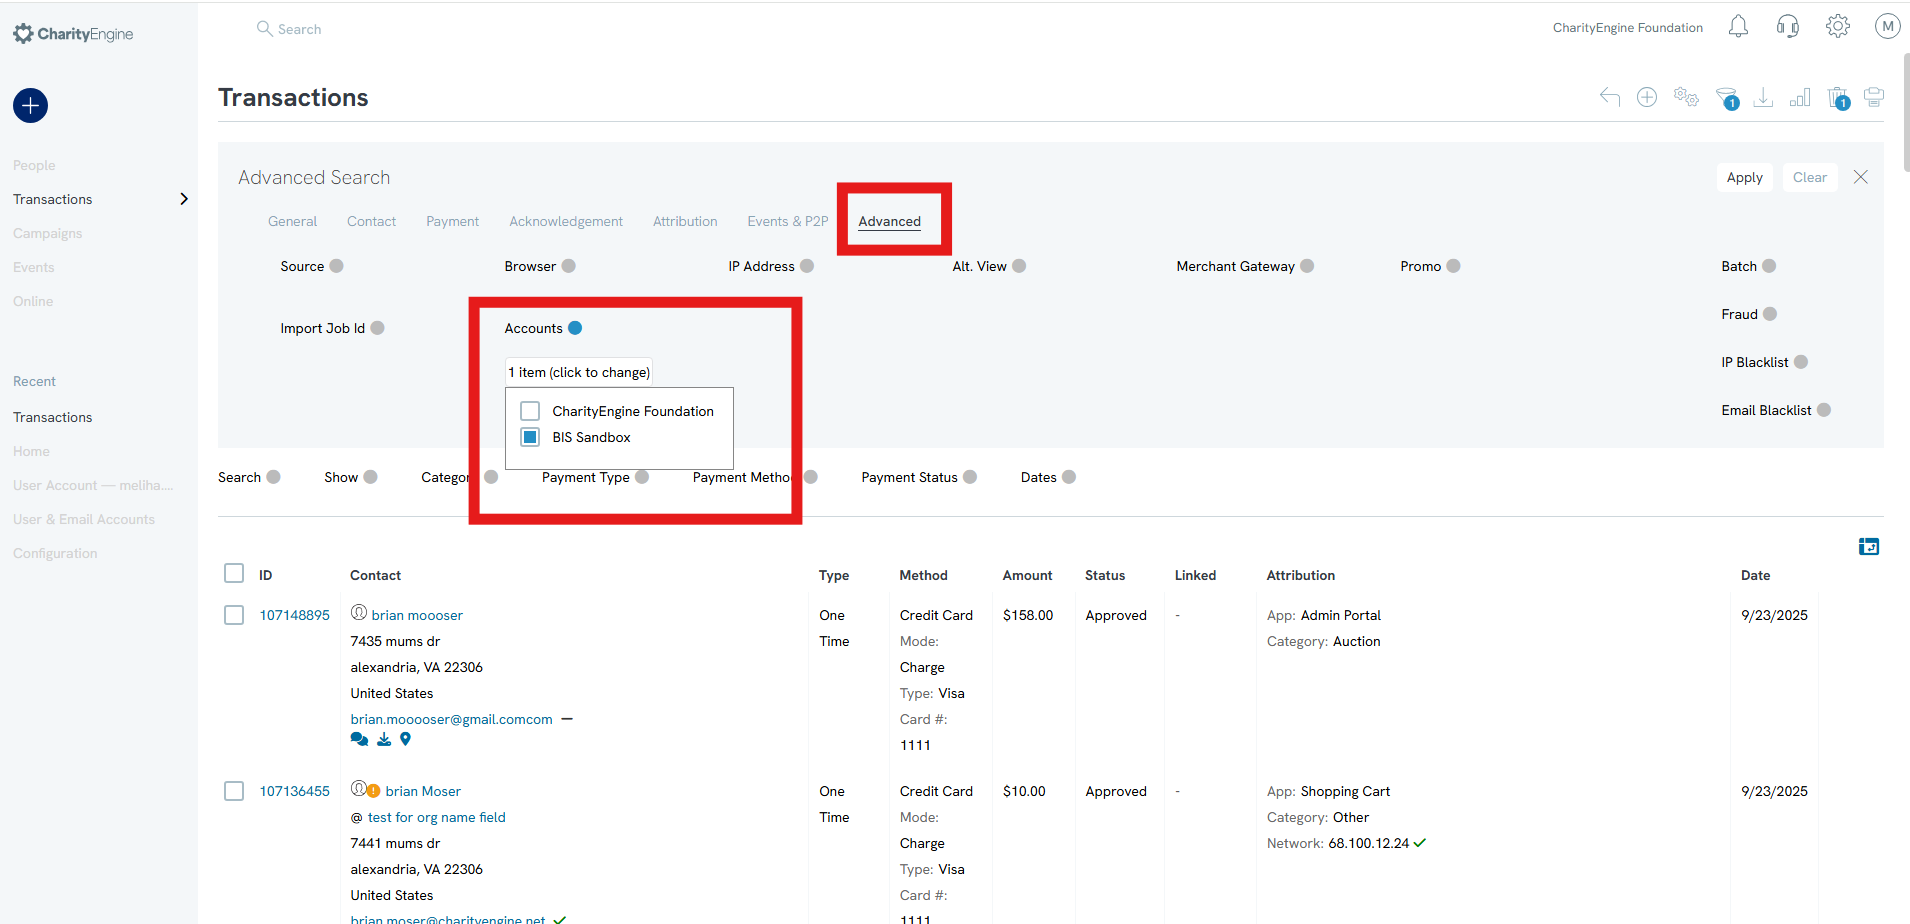Open the support headset icon

[1788, 27]
